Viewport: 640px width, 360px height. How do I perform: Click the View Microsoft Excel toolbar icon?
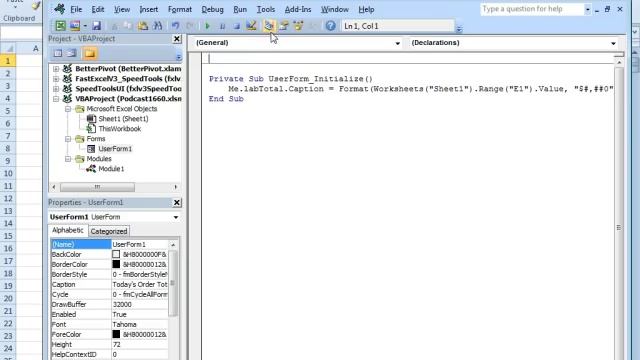(x=60, y=26)
